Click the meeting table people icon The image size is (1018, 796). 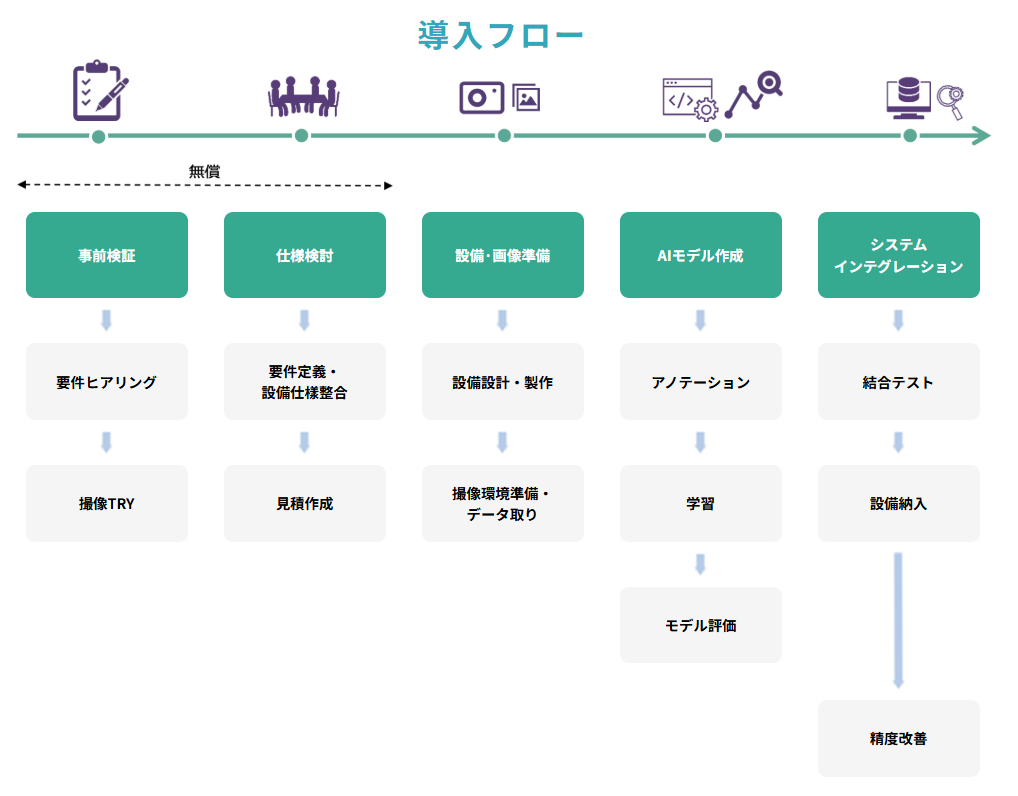(x=303, y=96)
